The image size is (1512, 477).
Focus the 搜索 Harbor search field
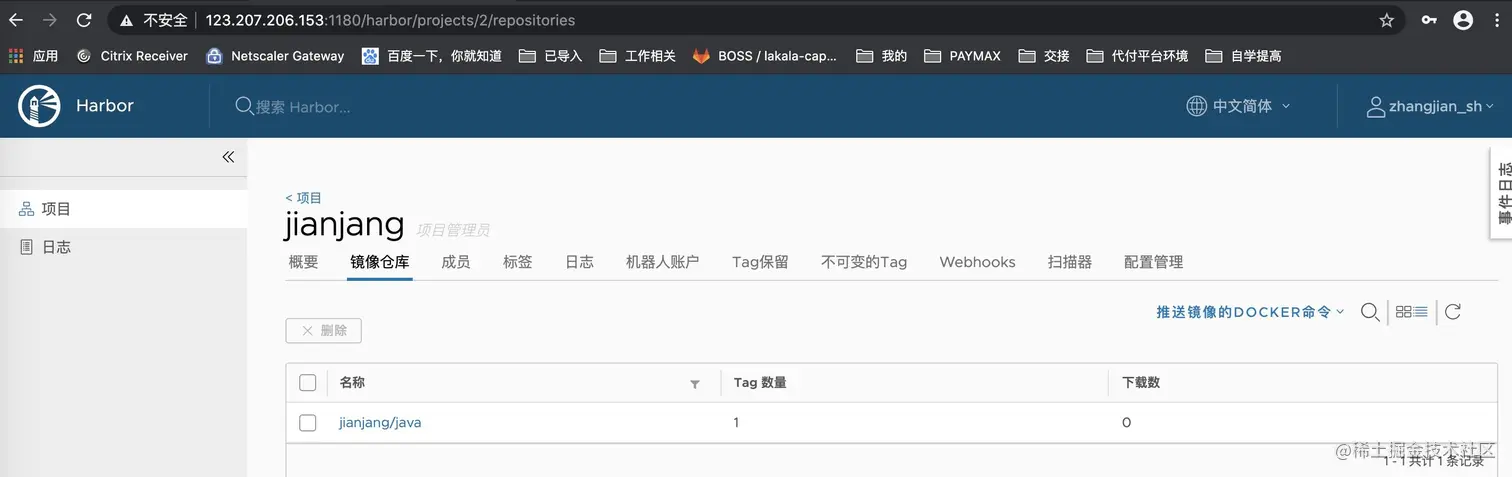303,107
